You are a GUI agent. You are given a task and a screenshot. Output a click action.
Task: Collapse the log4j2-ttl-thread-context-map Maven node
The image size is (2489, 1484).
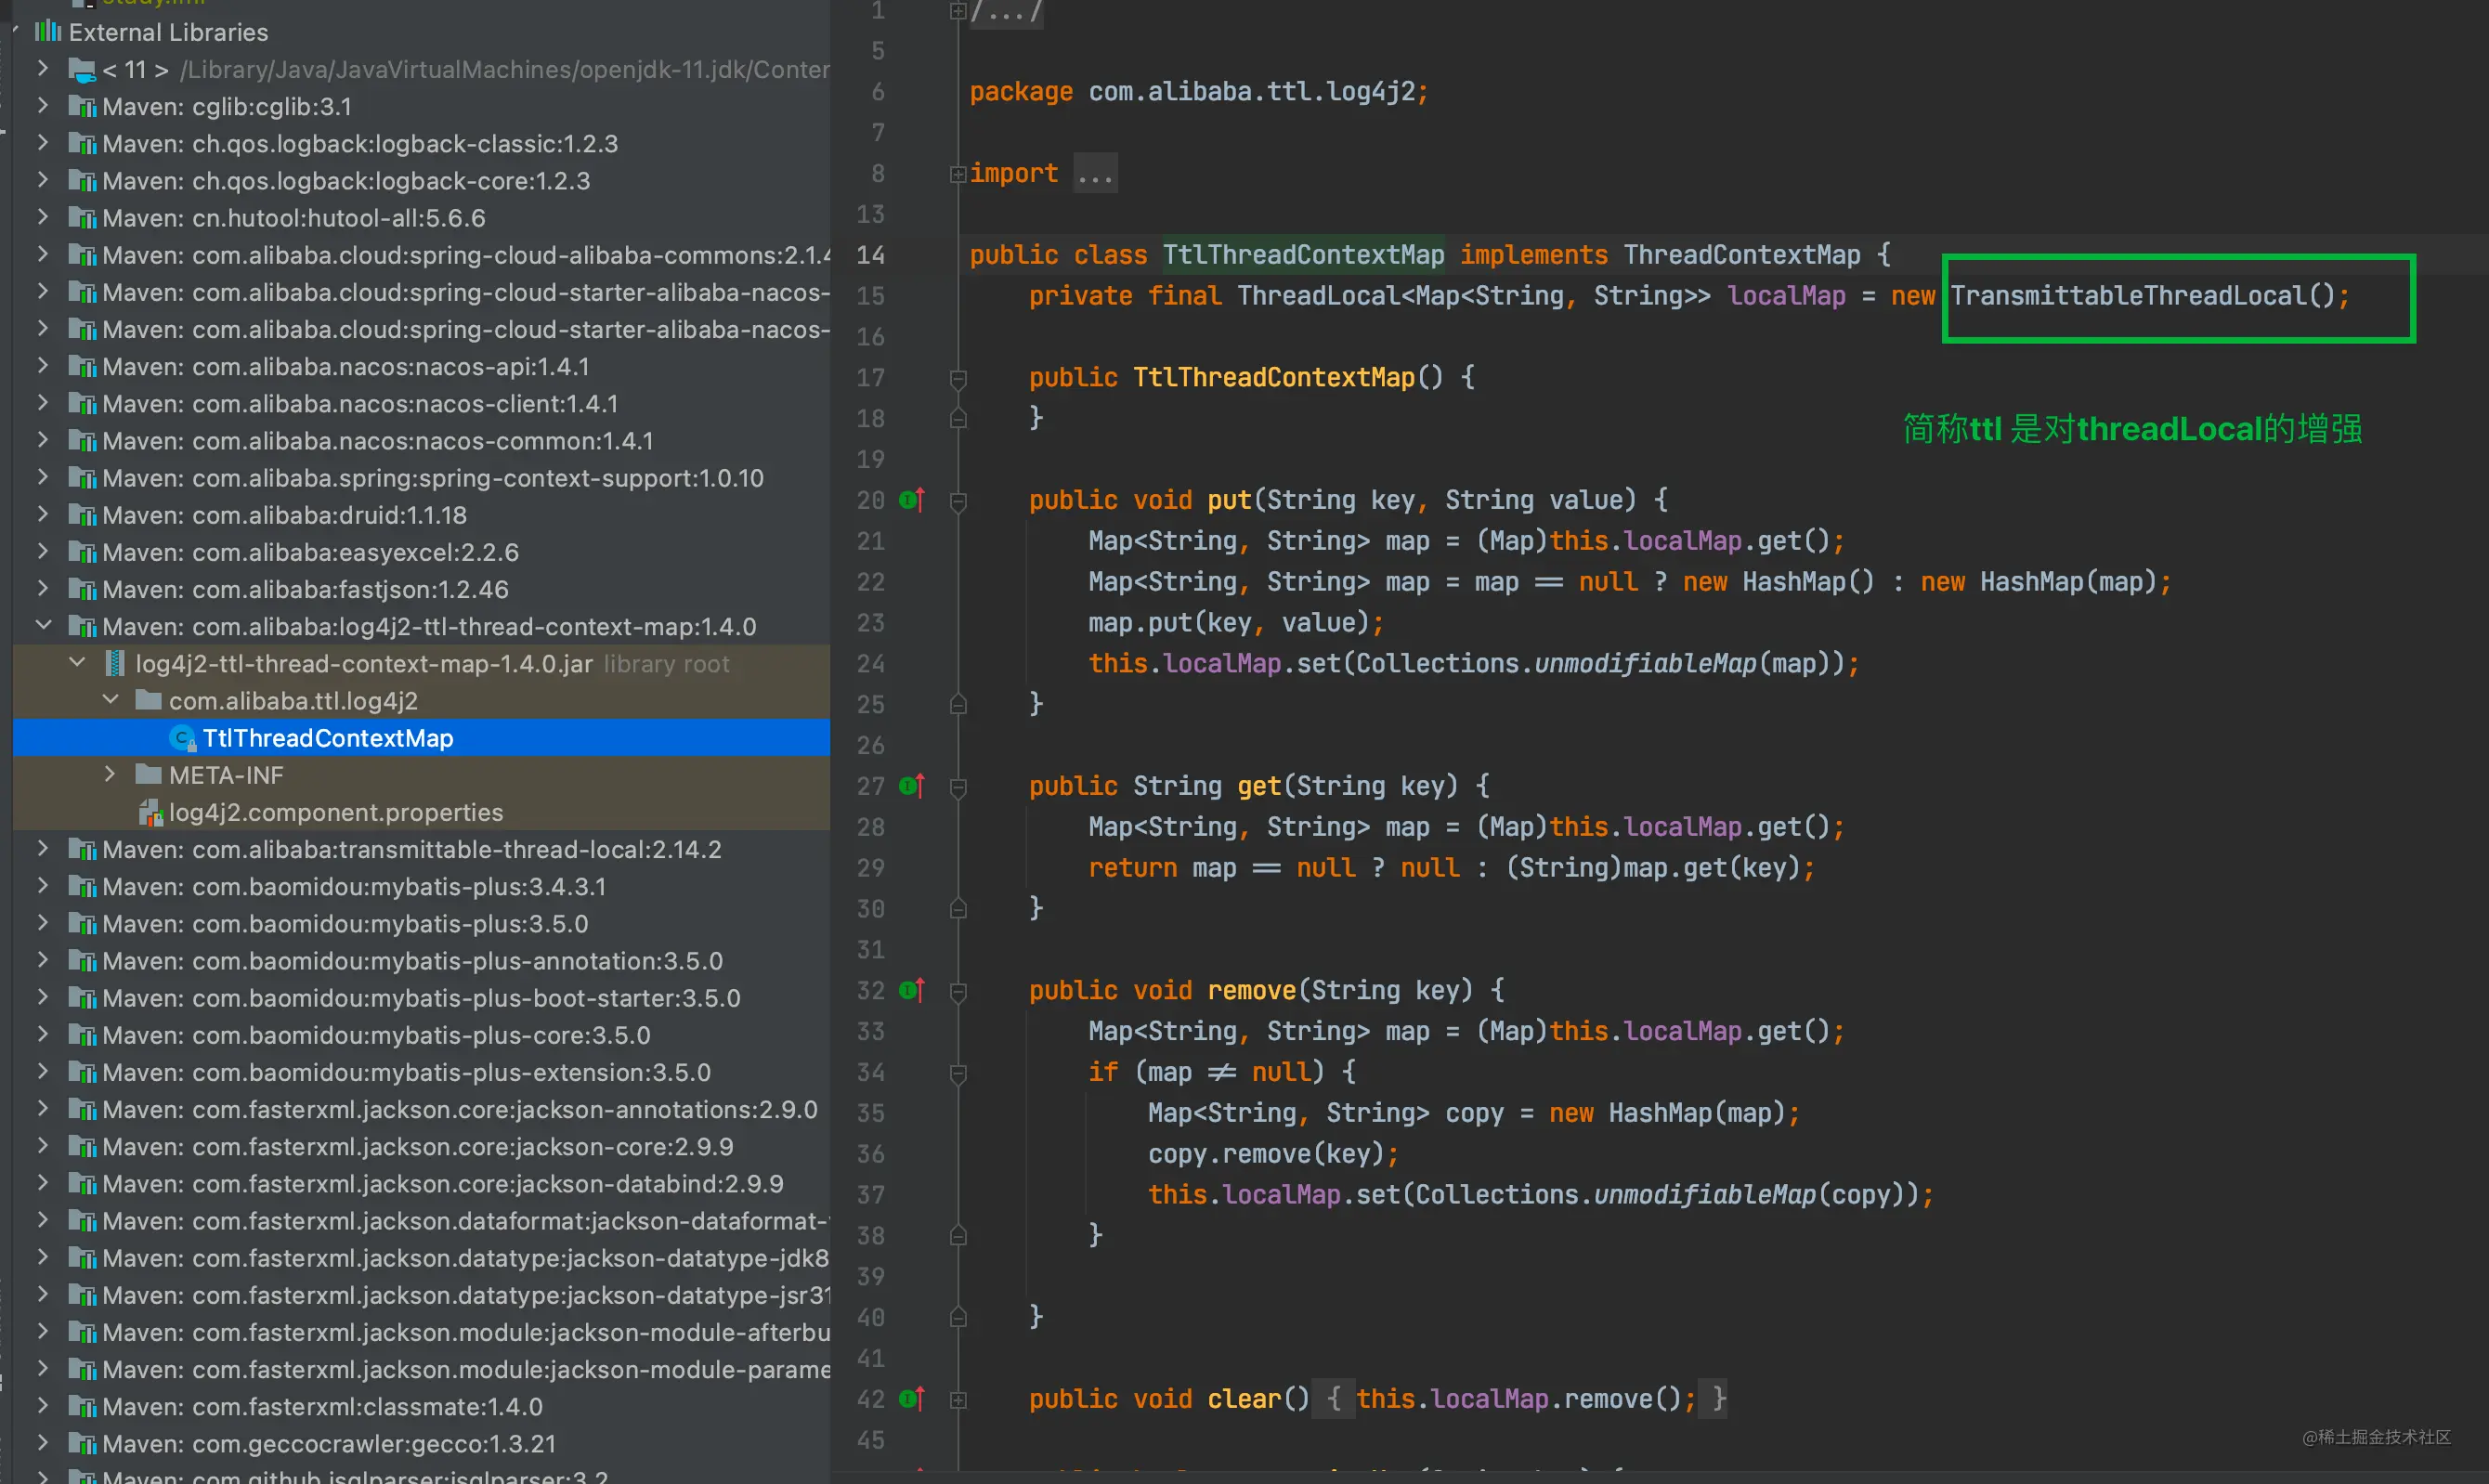click(x=43, y=625)
